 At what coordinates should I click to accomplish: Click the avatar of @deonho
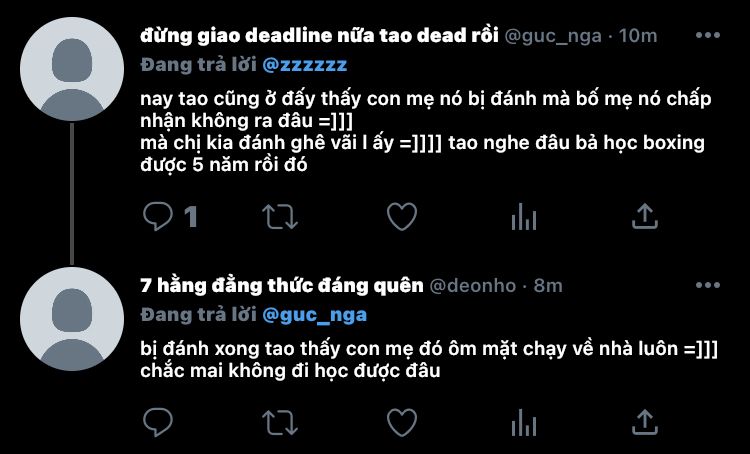coord(72,319)
